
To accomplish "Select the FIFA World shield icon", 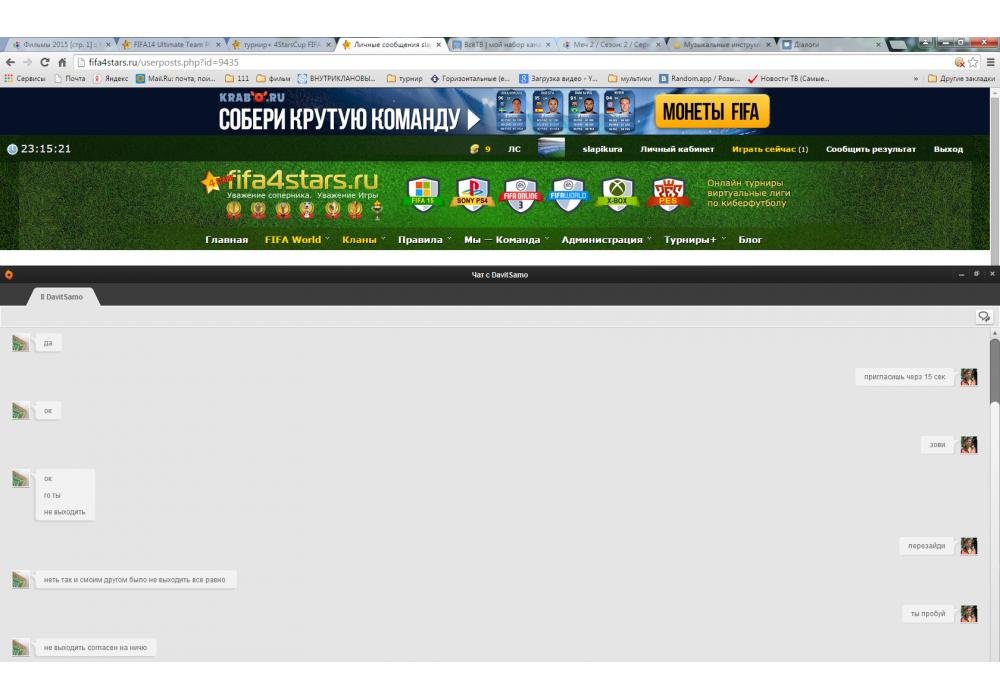I will tap(568, 194).
